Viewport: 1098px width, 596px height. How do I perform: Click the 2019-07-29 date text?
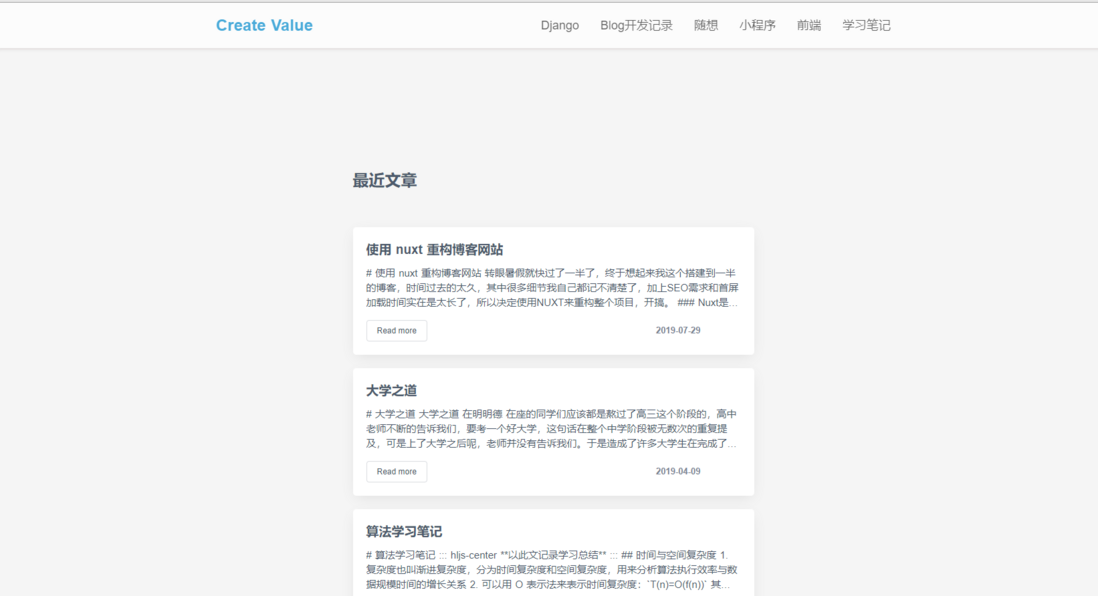pyautogui.click(x=678, y=331)
